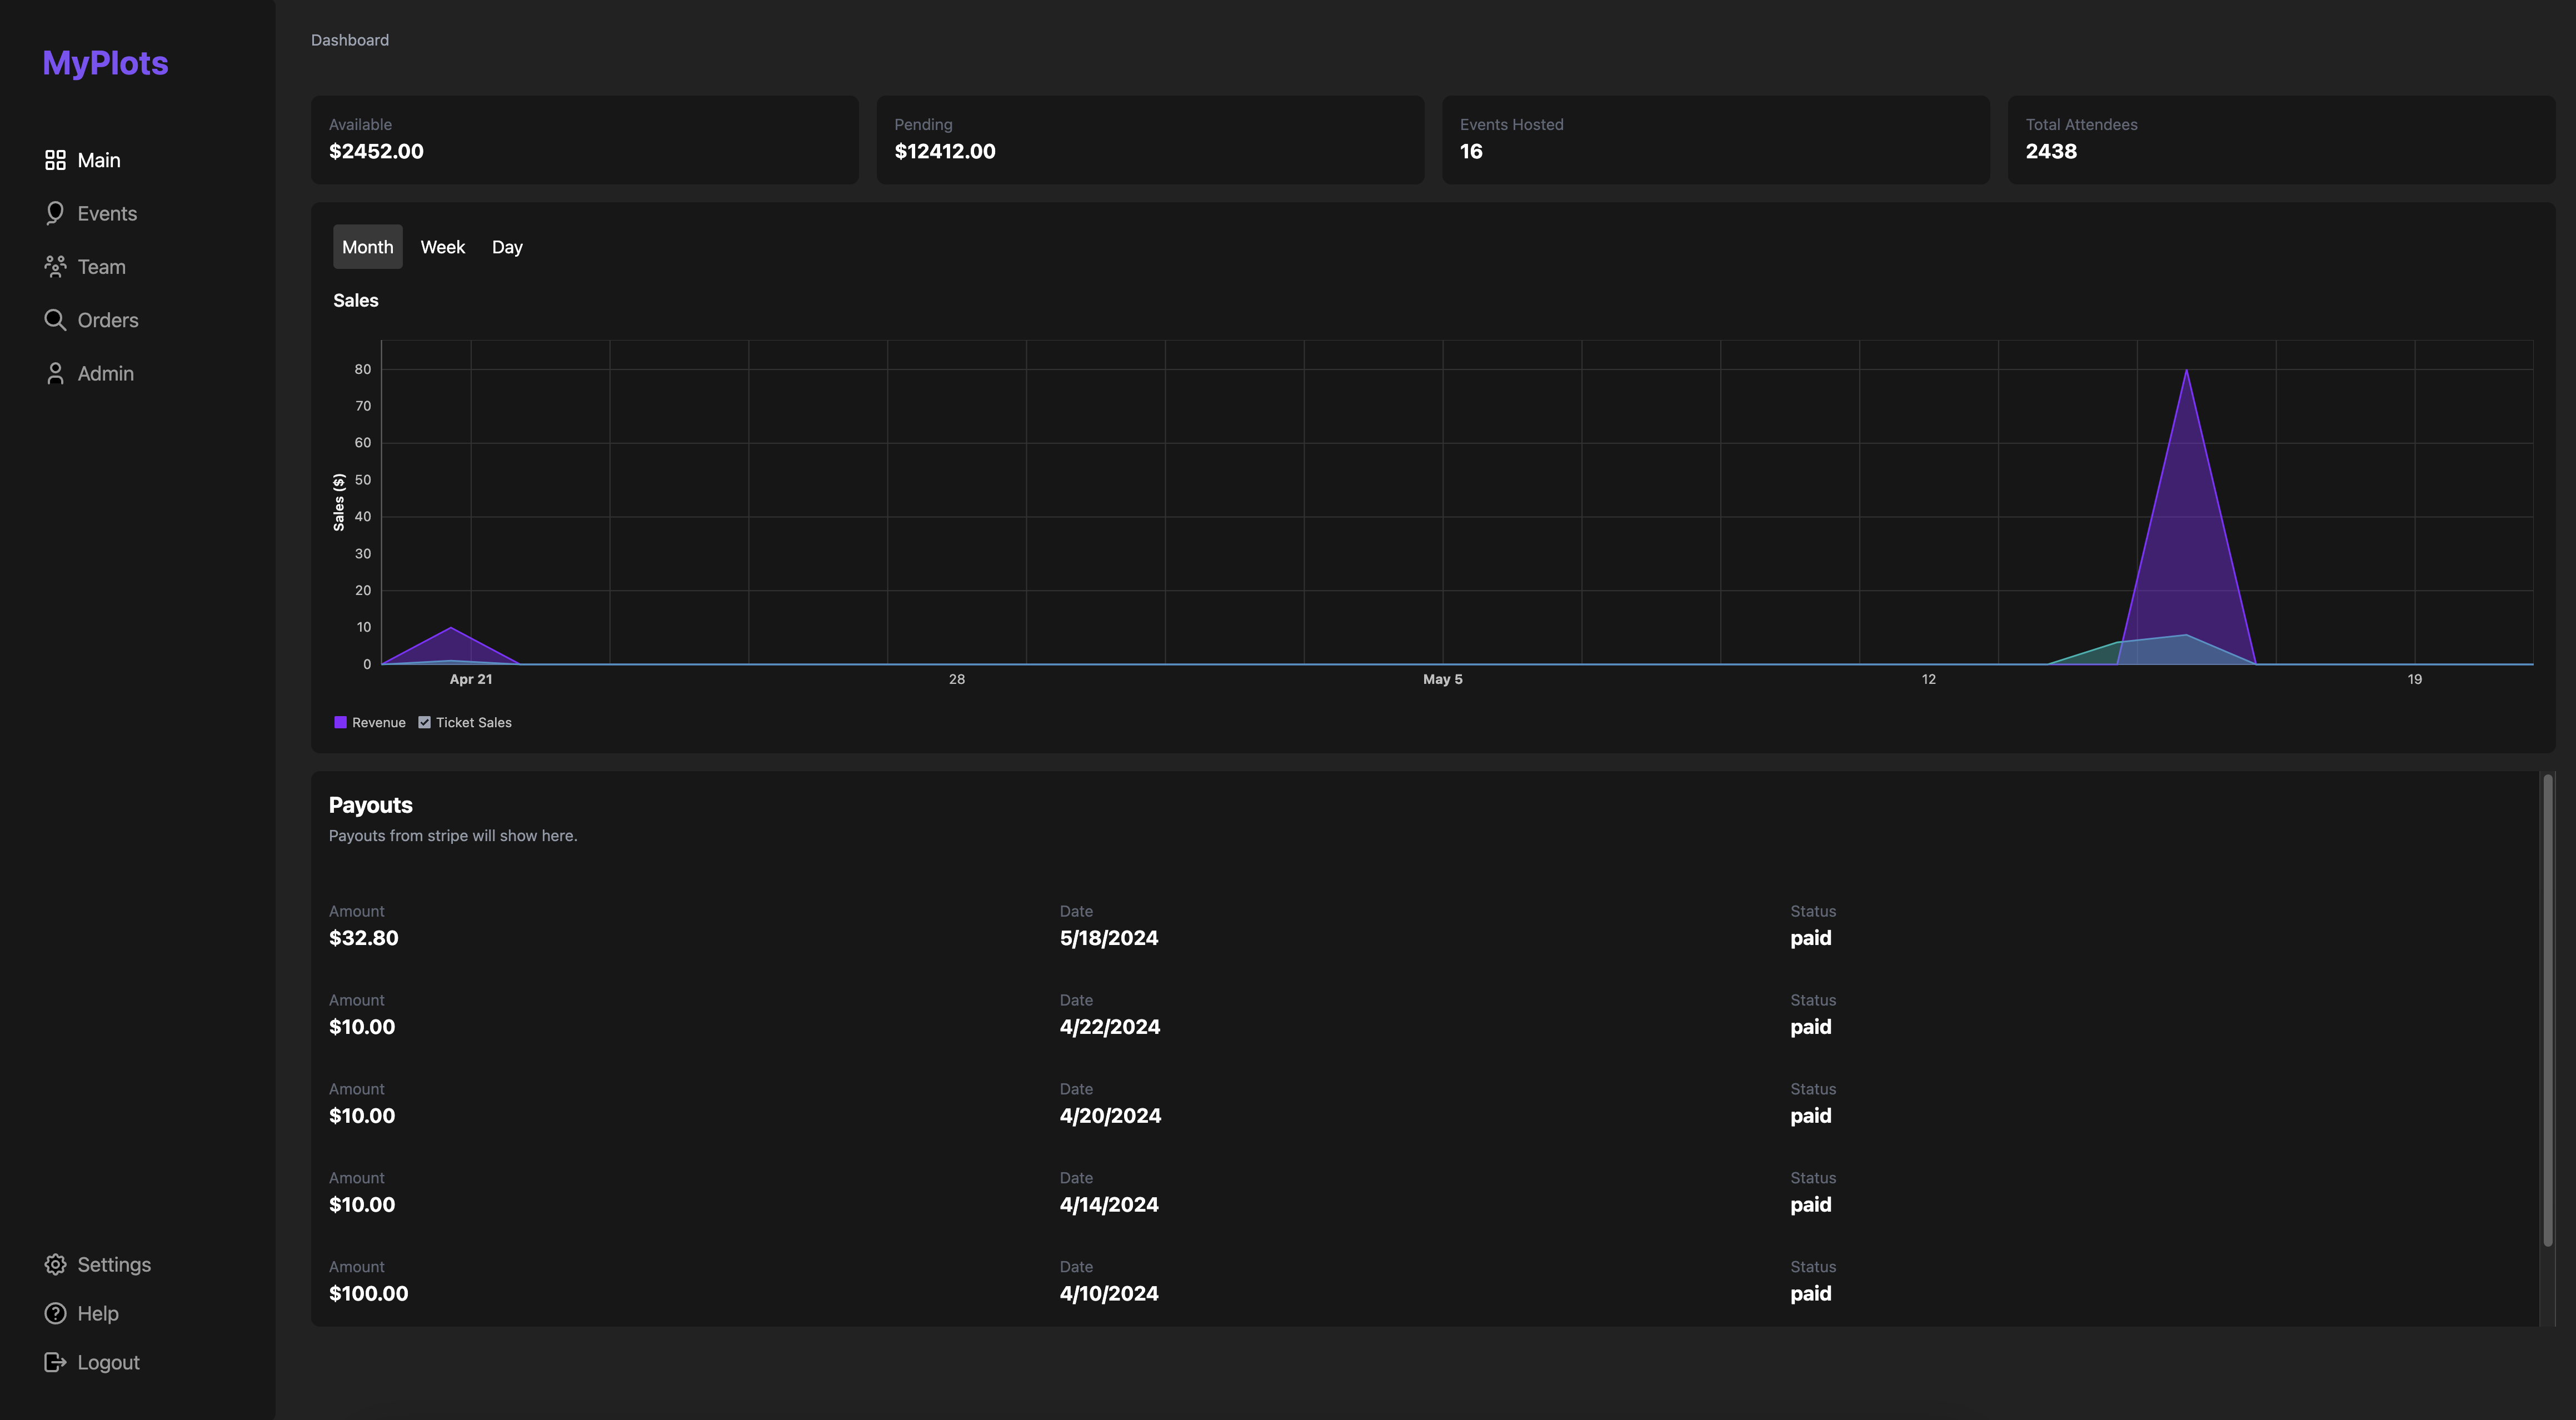Click the Payouts panel scrollbar

point(2548,1010)
